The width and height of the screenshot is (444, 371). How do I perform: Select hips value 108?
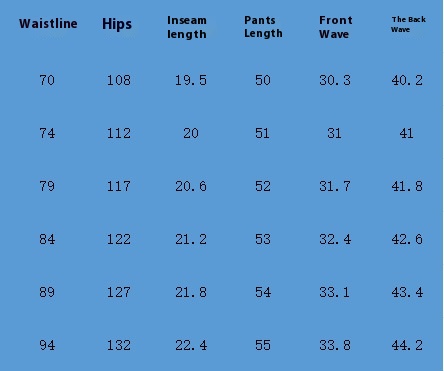coord(119,80)
